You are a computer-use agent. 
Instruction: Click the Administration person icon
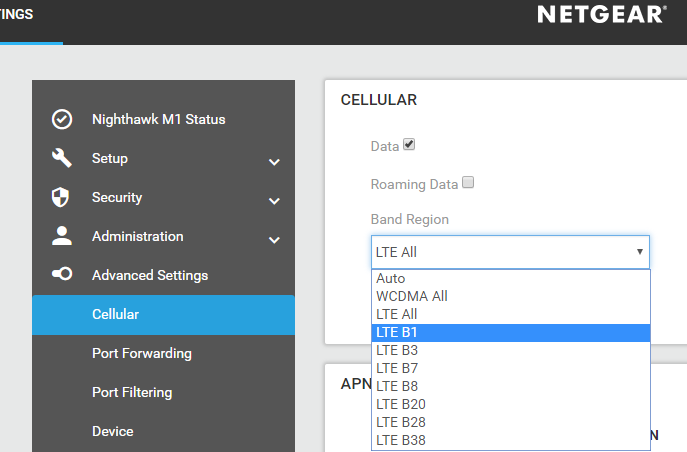click(62, 236)
